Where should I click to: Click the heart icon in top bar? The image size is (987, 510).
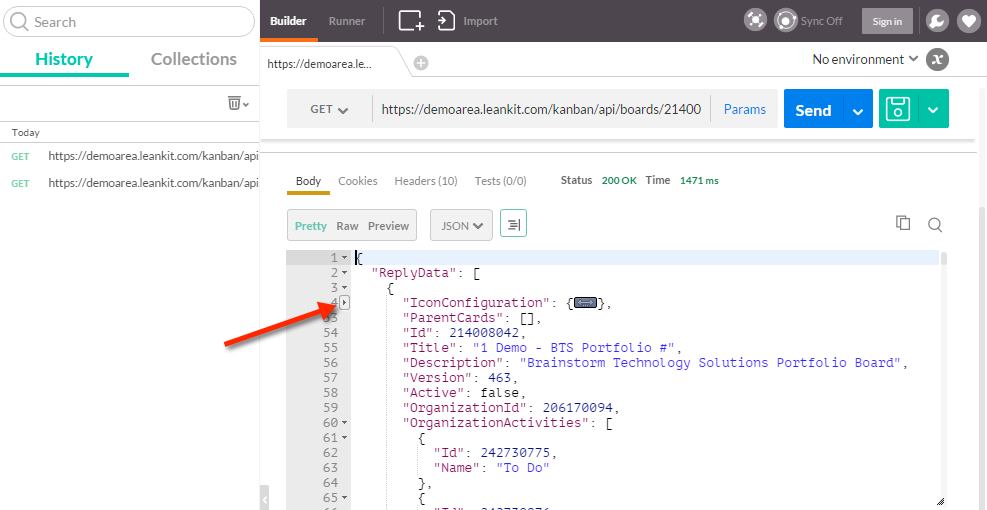point(968,21)
